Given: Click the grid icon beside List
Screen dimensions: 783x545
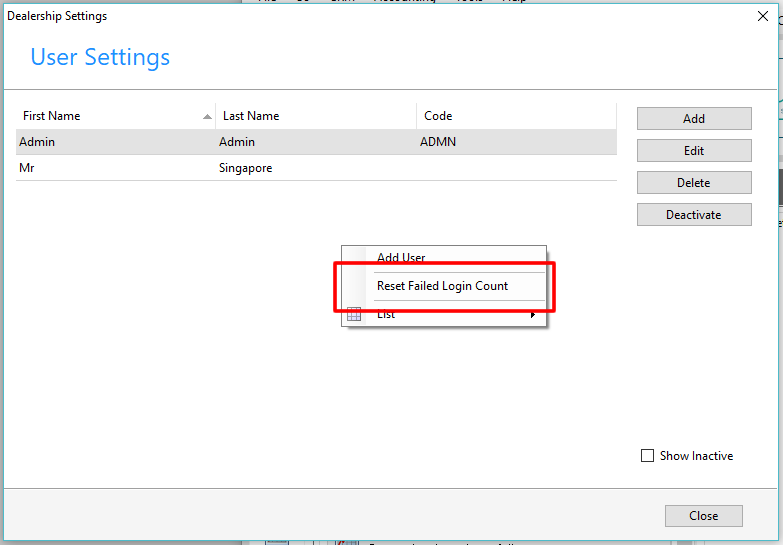Looking at the screenshot, I should pos(354,314).
